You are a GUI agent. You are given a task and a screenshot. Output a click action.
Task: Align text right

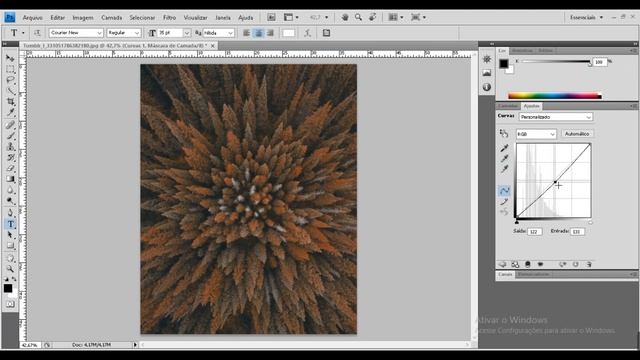coord(270,33)
